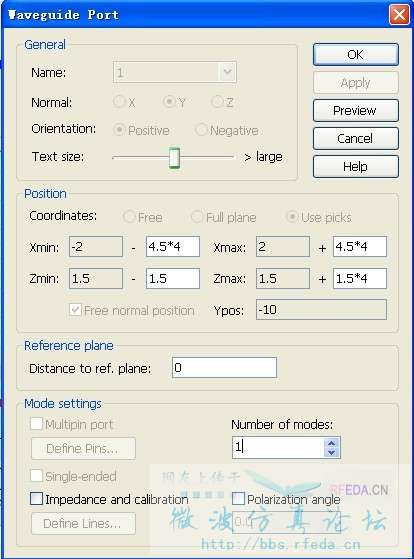Click the Xmin offset field 4.5*4
This screenshot has width=414, height=559.
[173, 246]
